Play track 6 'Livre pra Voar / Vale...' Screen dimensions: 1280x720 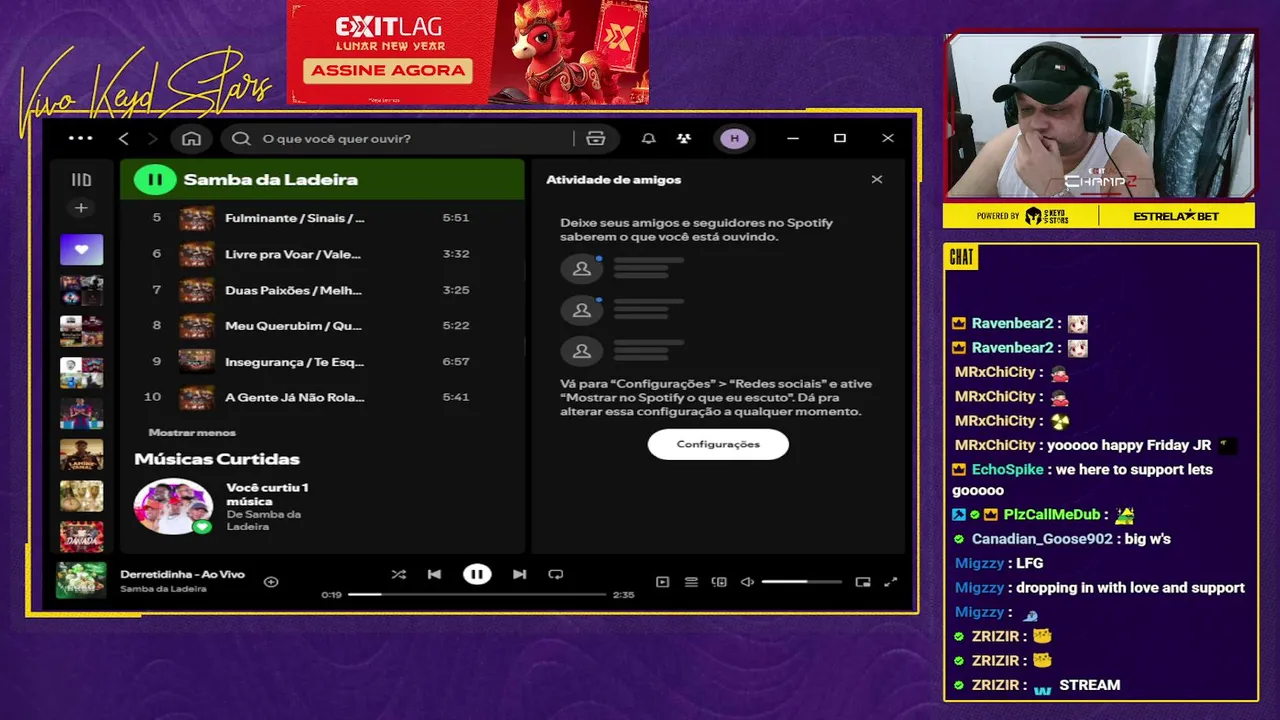pyautogui.click(x=322, y=254)
